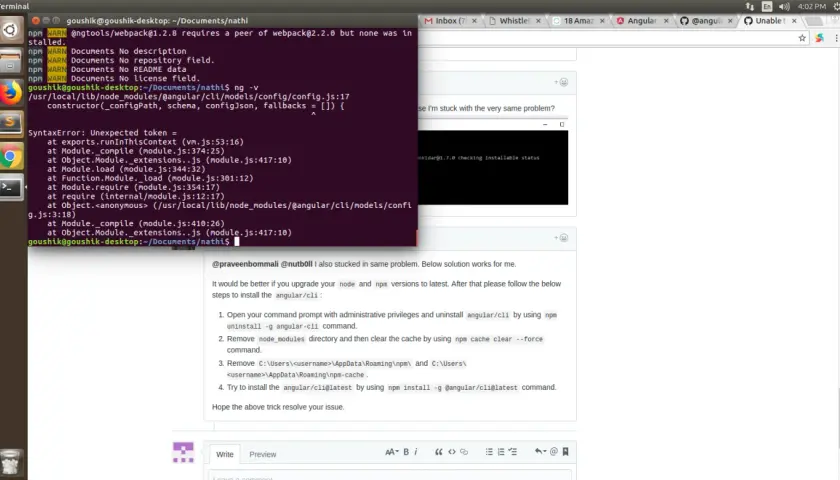Click the terminal title bar text
Viewport: 840px width, 480px height.
[157, 21]
